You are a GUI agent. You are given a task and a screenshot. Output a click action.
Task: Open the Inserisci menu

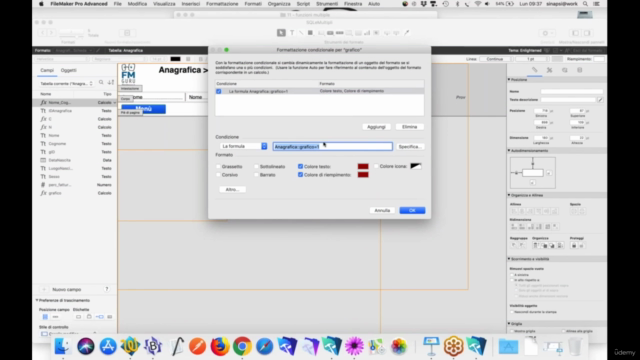coord(191,4)
